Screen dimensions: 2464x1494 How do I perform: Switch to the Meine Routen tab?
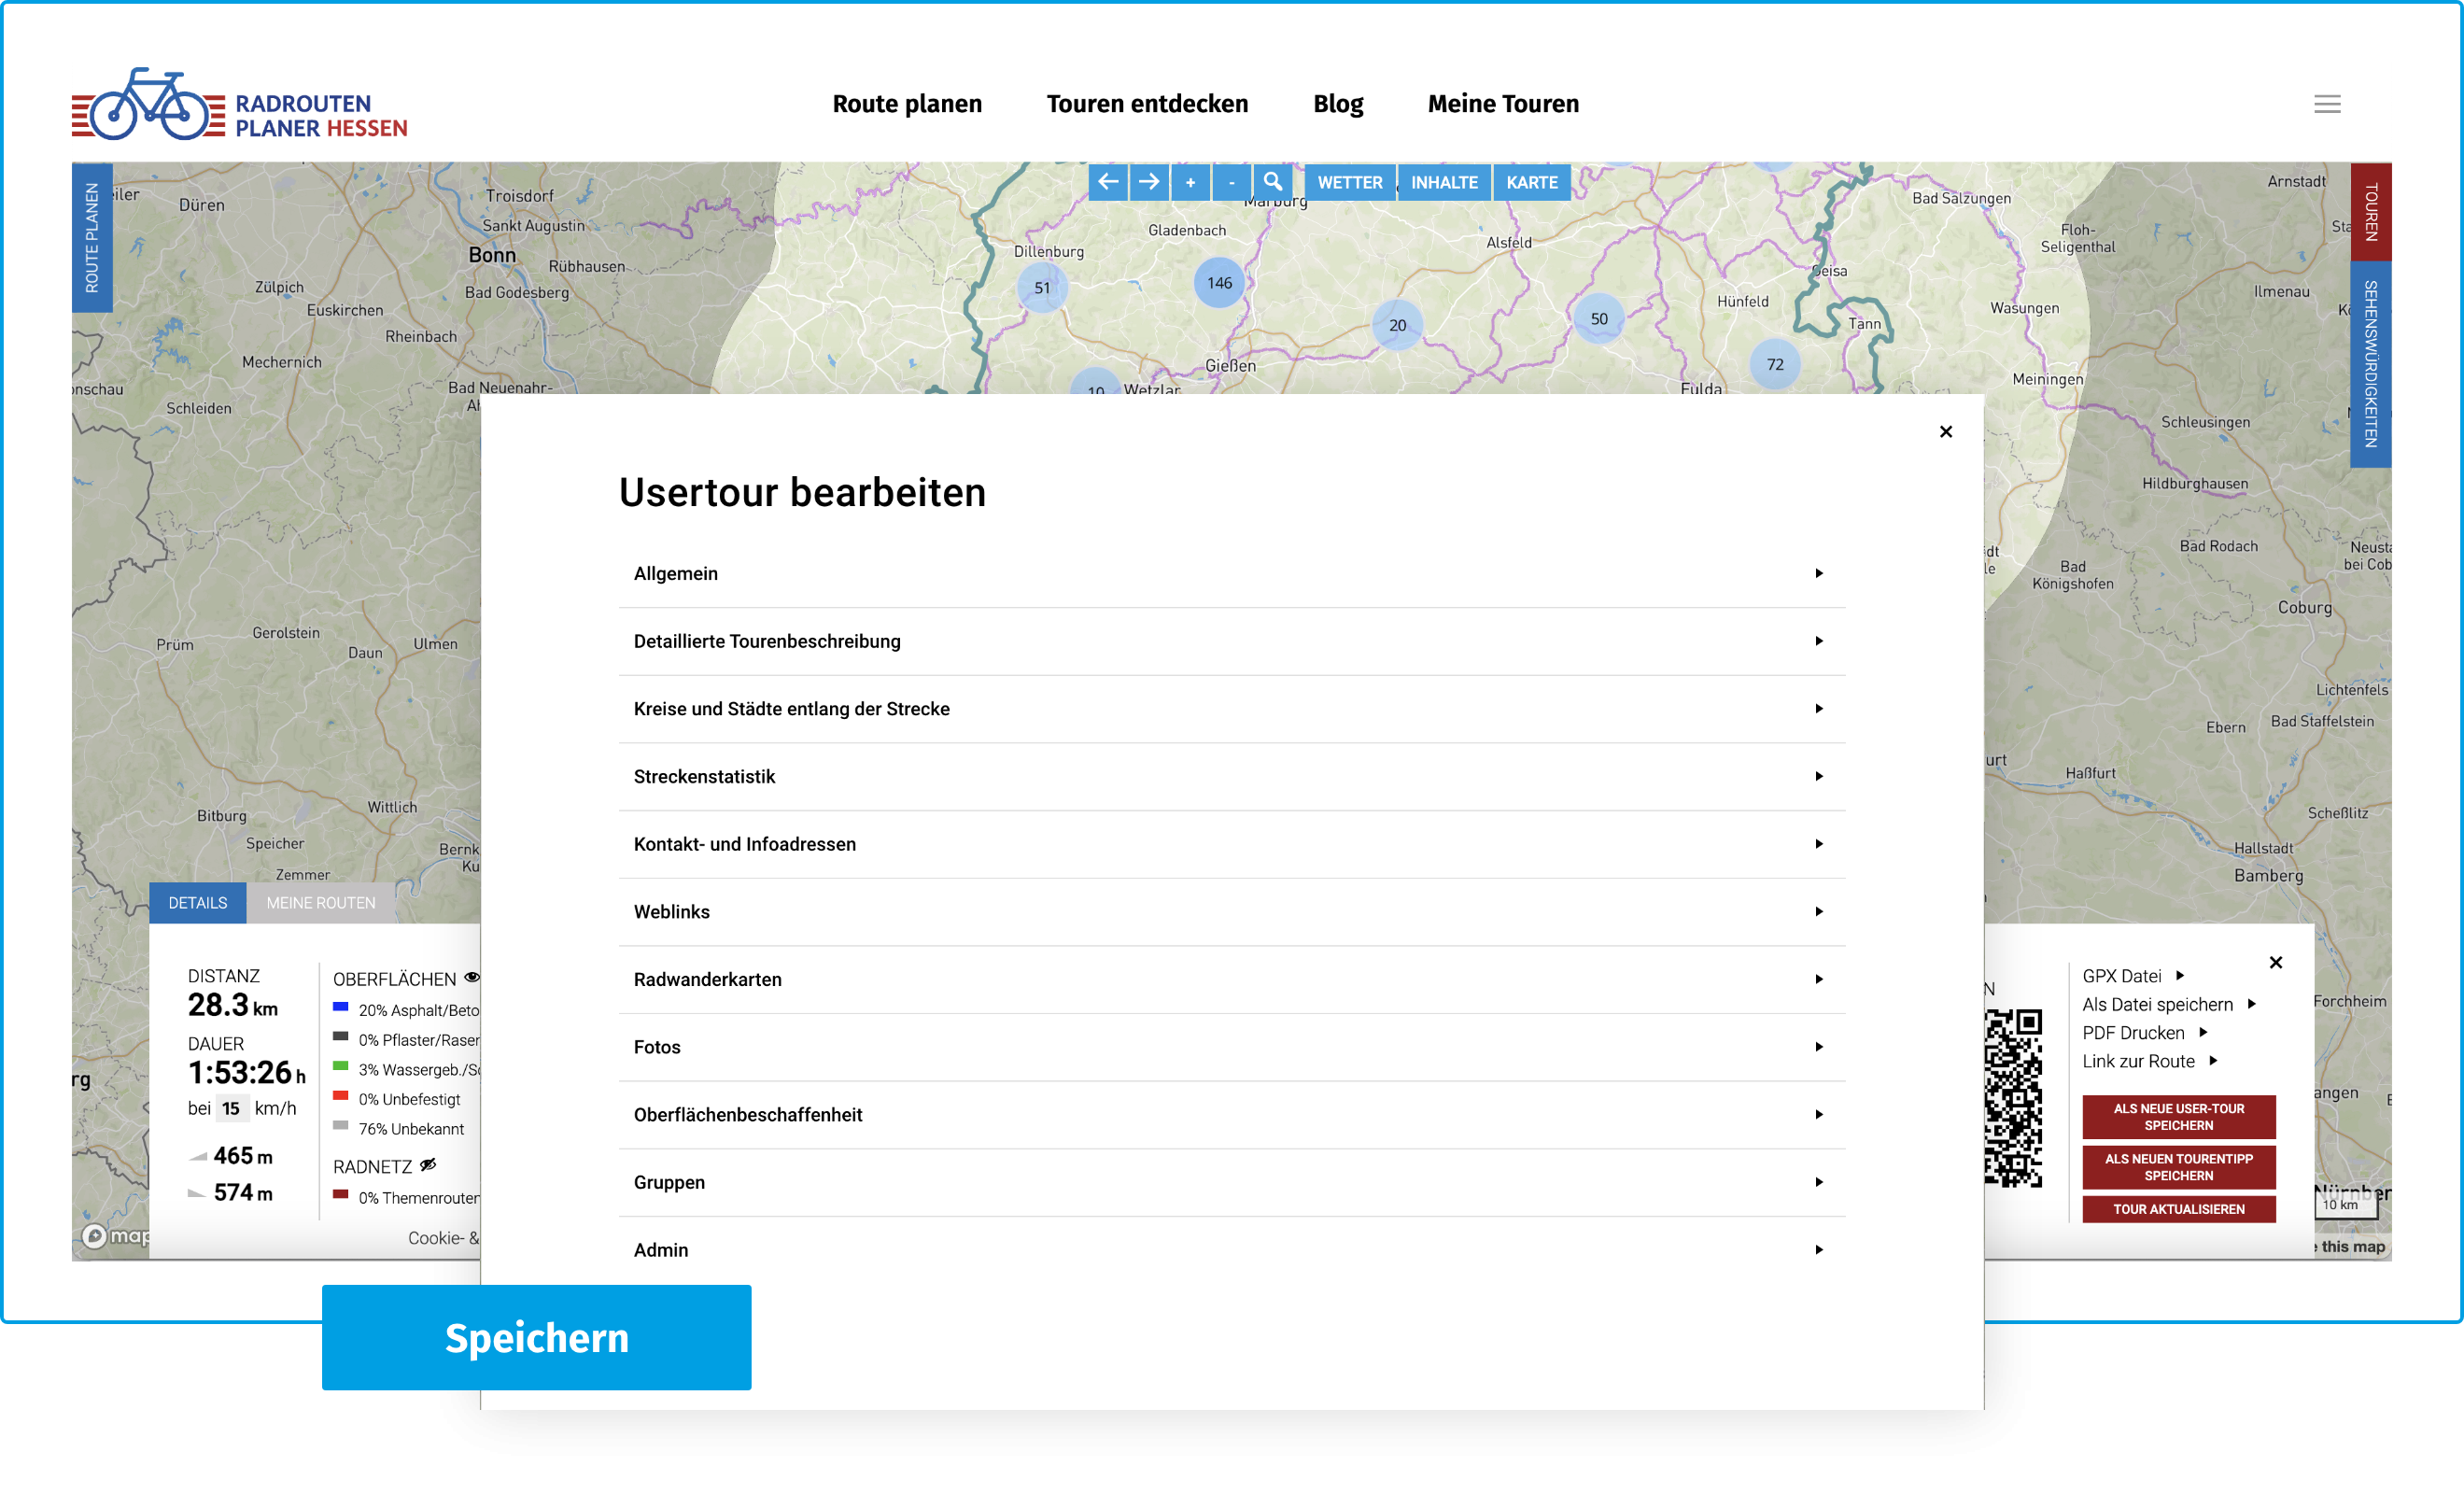320,902
